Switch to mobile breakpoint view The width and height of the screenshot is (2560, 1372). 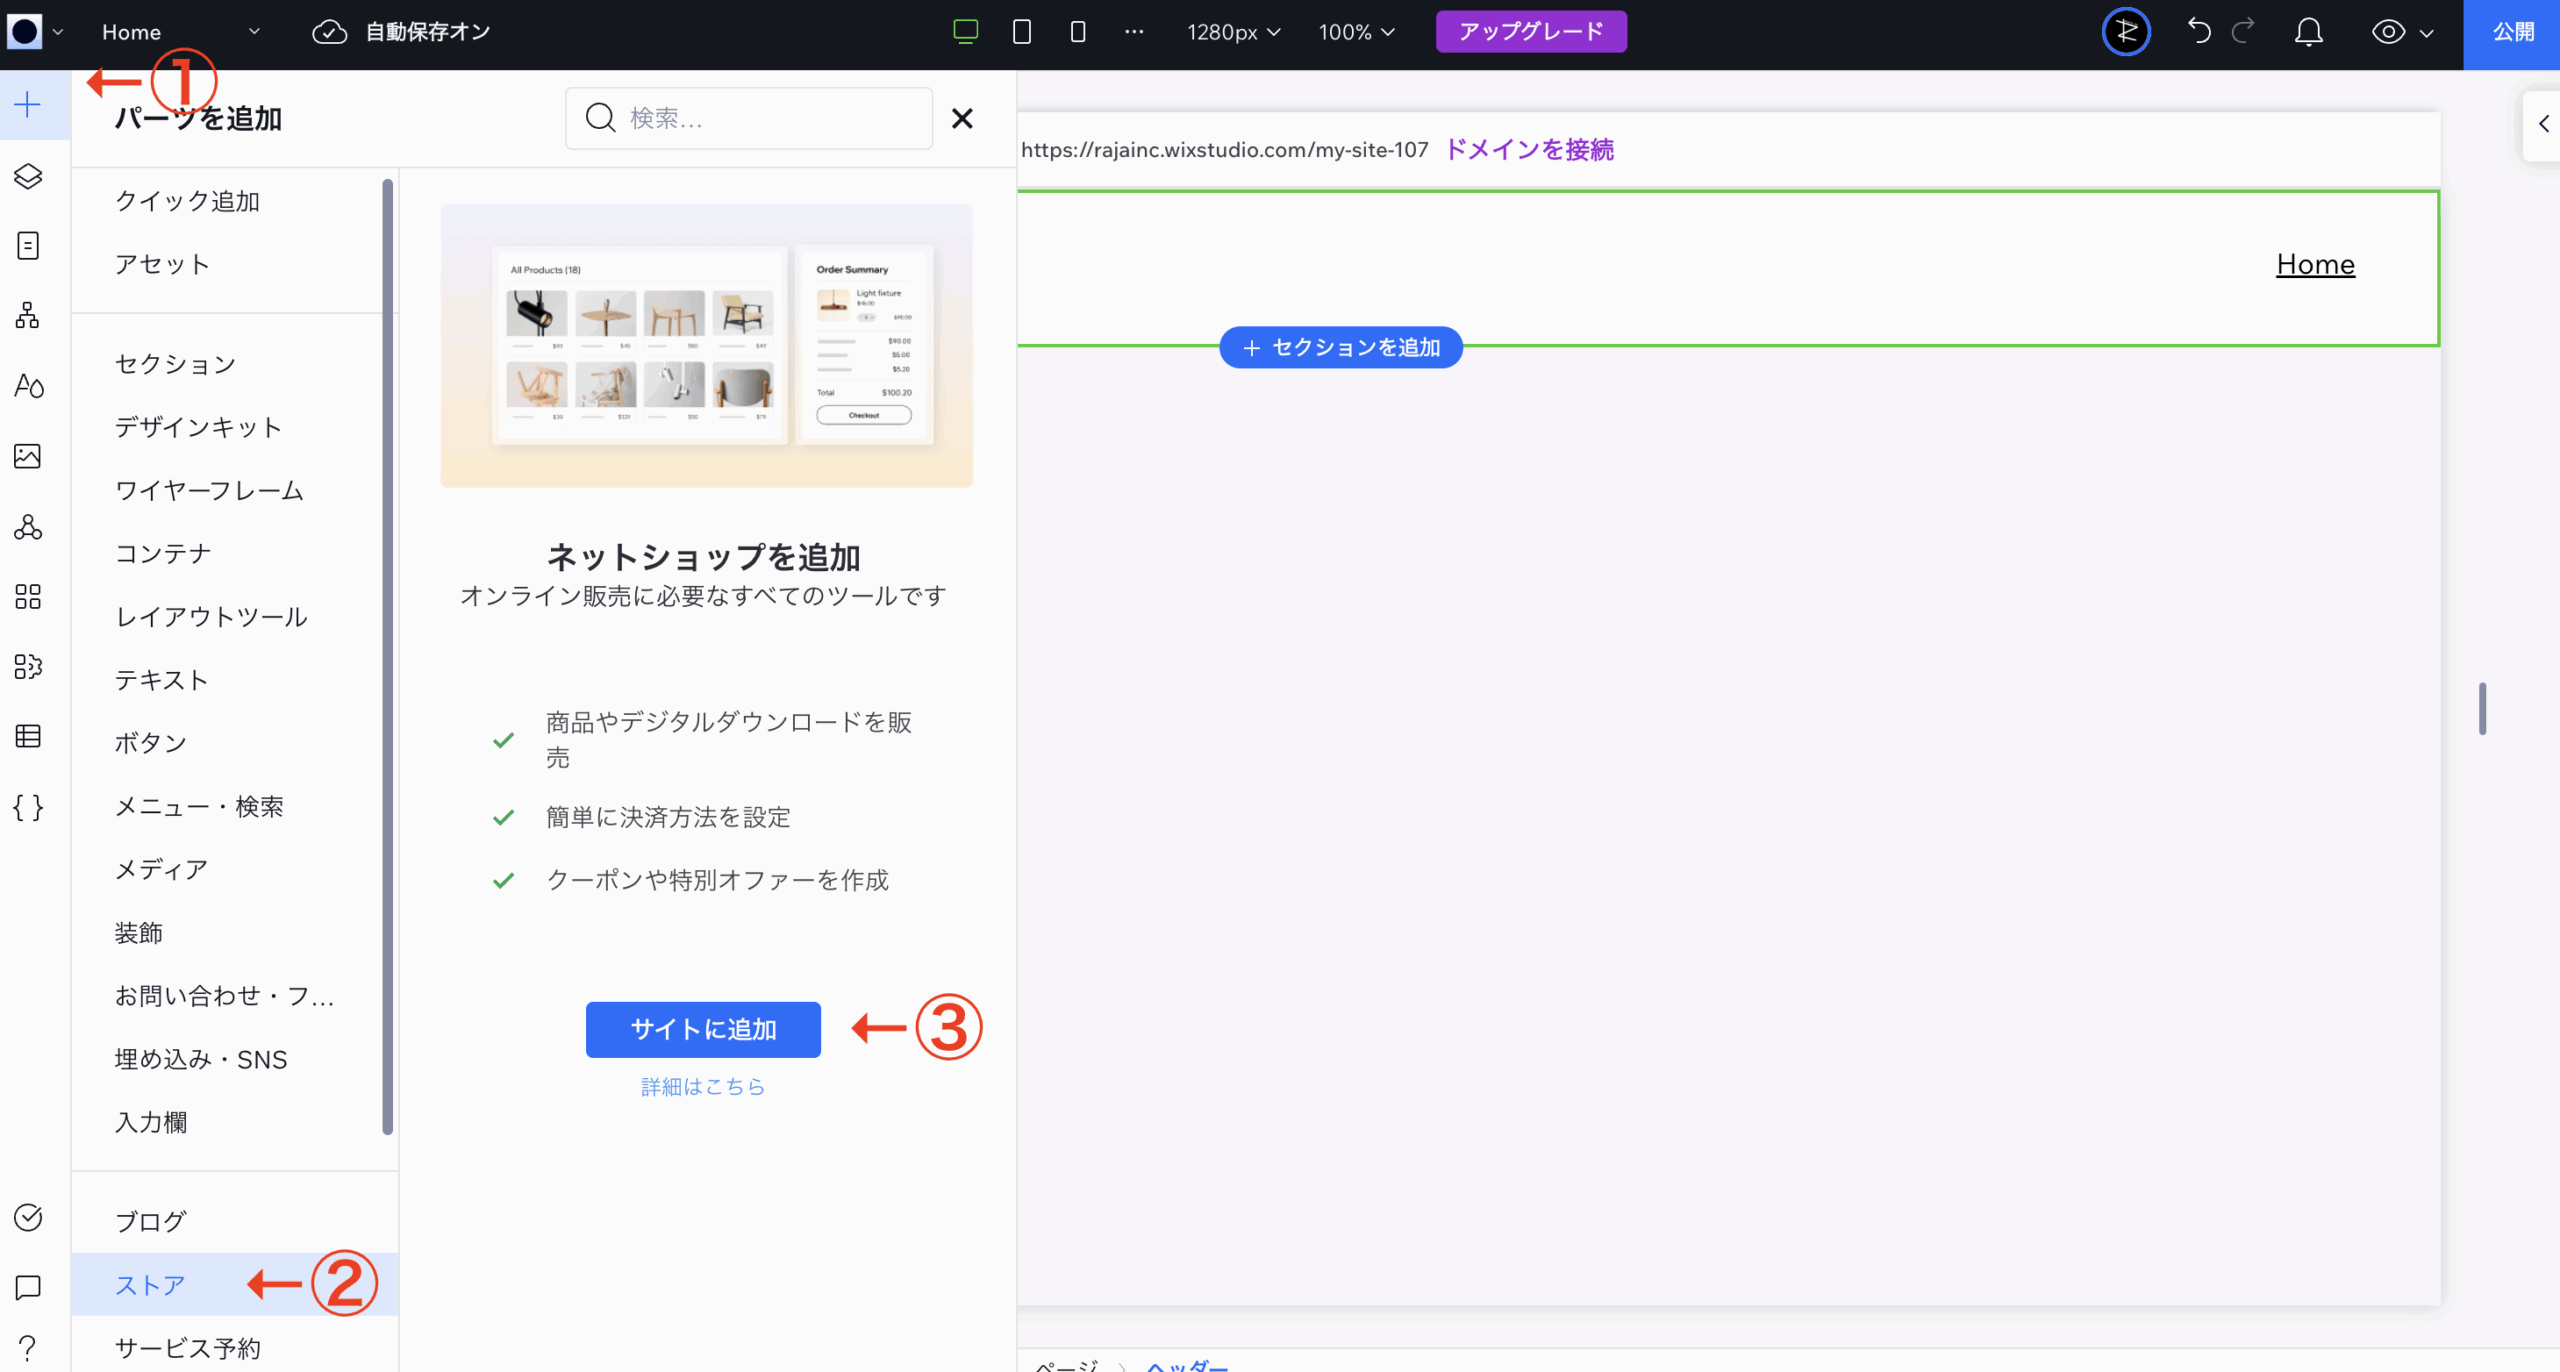1077,32
